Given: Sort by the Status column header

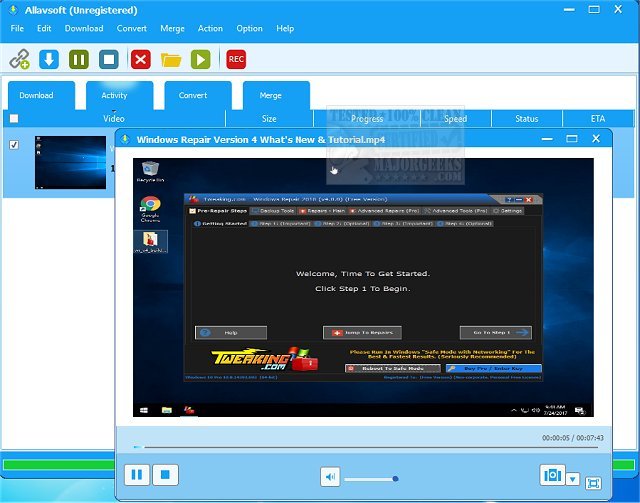Looking at the screenshot, I should (527, 118).
